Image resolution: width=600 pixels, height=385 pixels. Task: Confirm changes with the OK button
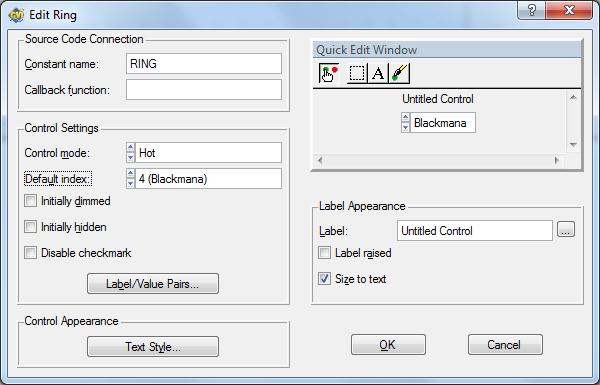pos(388,345)
